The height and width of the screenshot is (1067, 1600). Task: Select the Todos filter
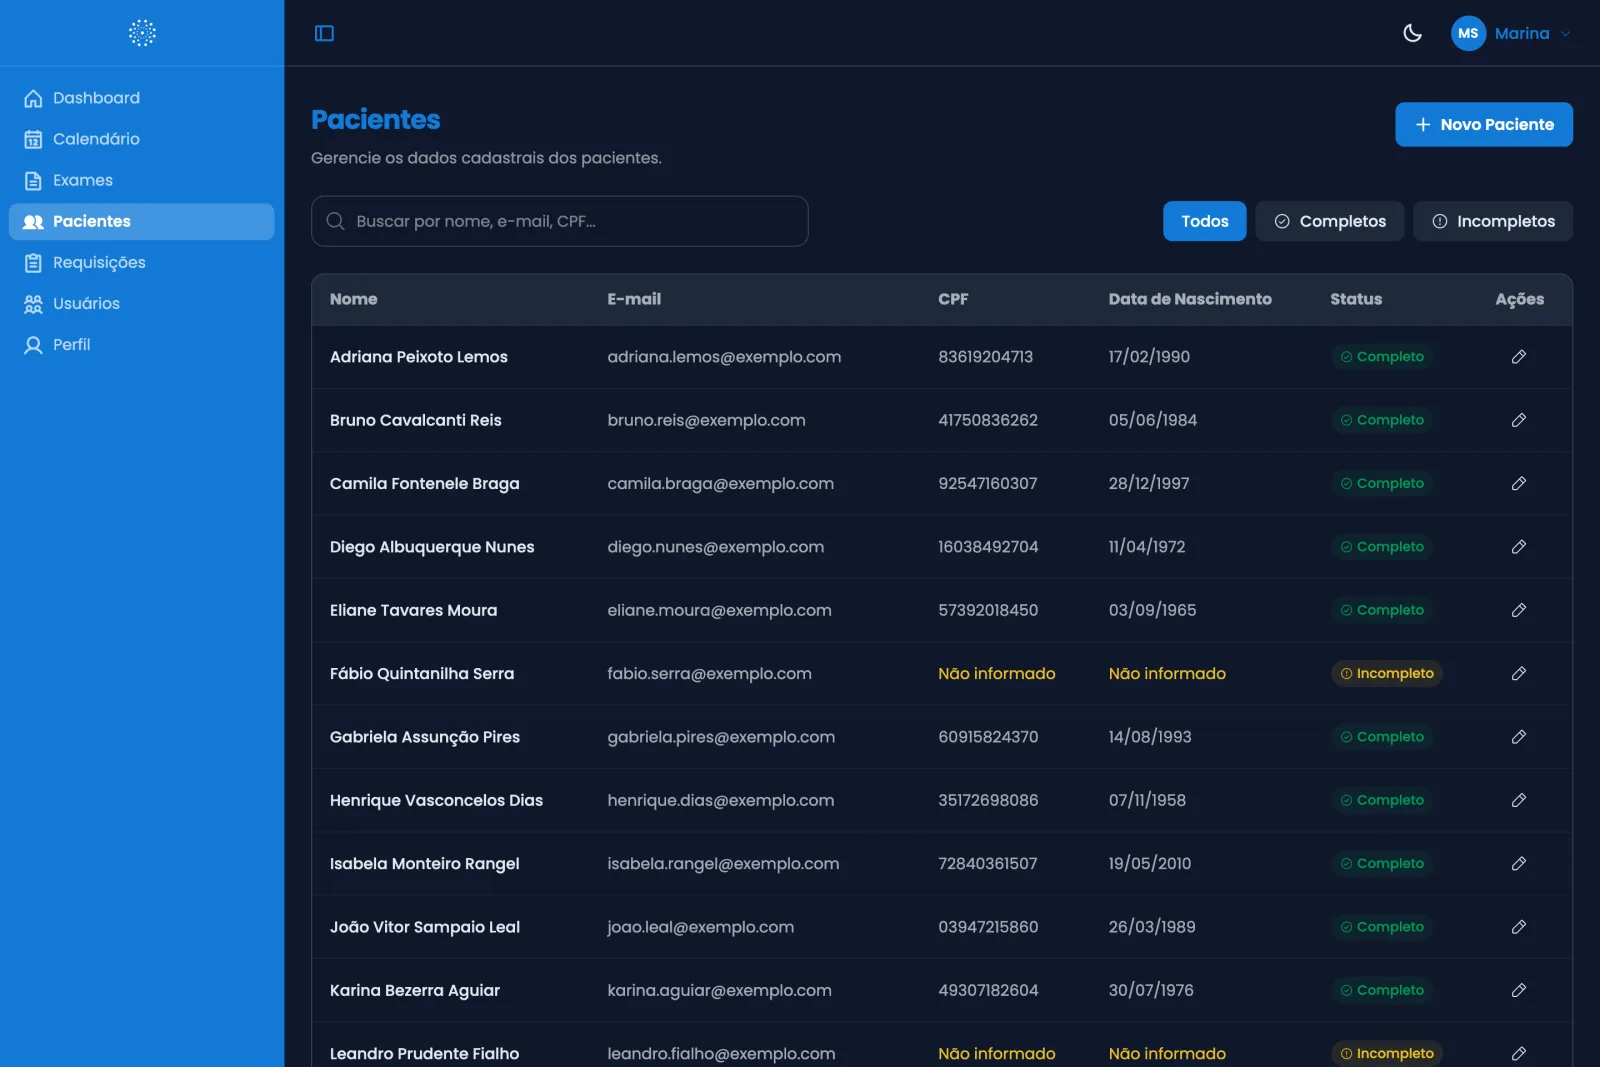point(1204,221)
